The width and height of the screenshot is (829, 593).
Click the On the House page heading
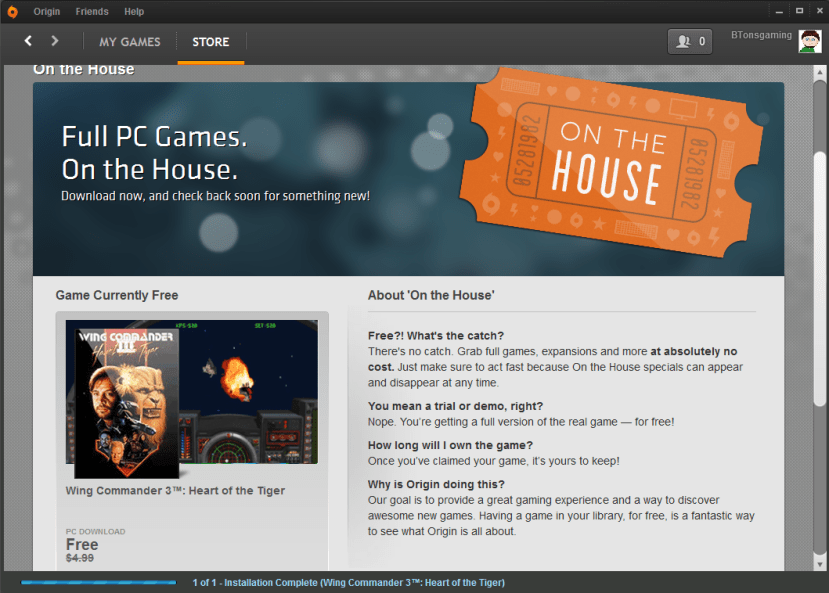click(x=83, y=68)
